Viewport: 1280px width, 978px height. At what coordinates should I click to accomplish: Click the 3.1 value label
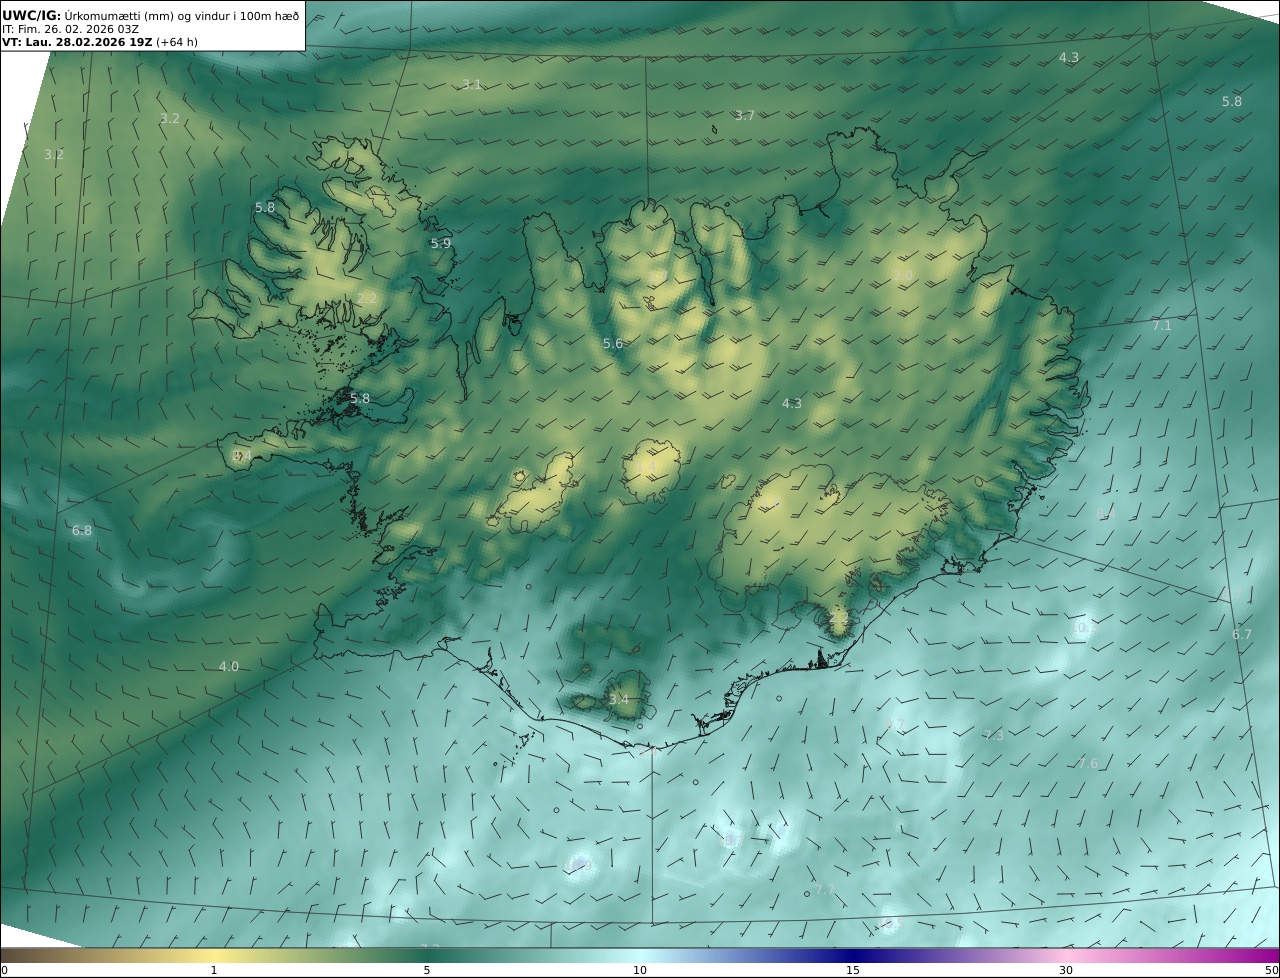(472, 85)
